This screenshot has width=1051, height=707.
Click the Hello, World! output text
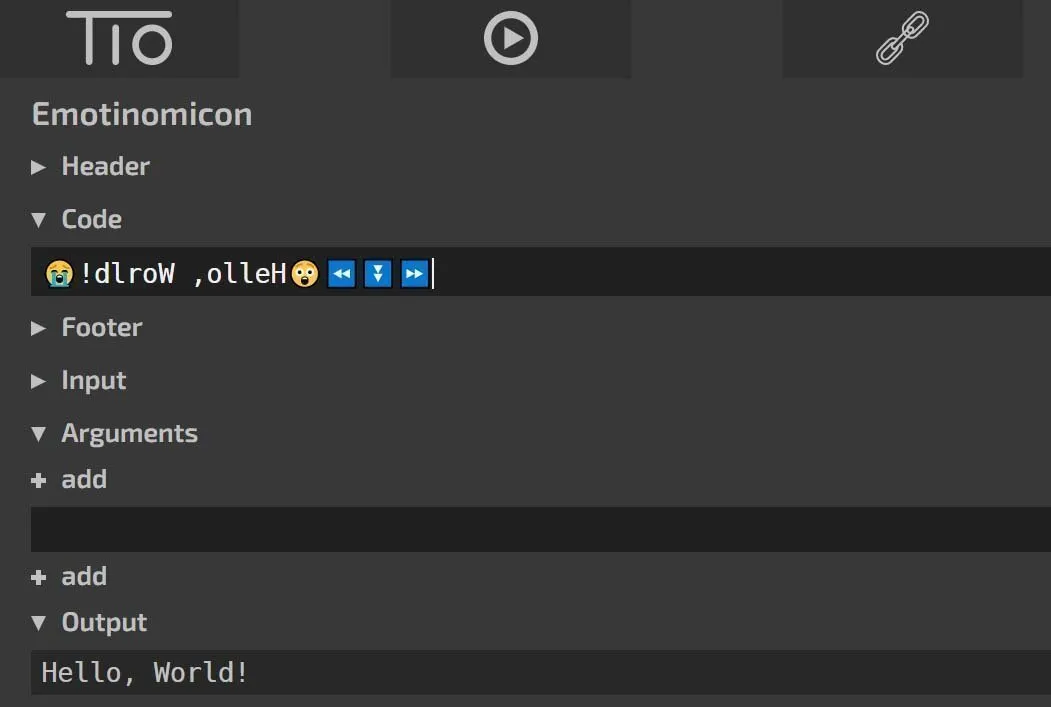click(144, 673)
